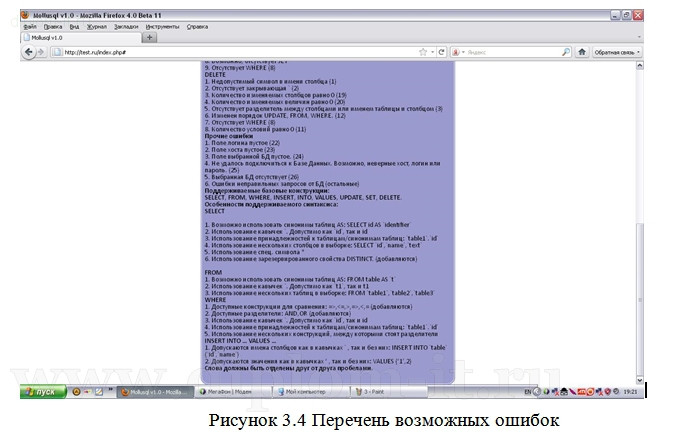Open the list-all-tabs dropdown arrow

(x=639, y=38)
